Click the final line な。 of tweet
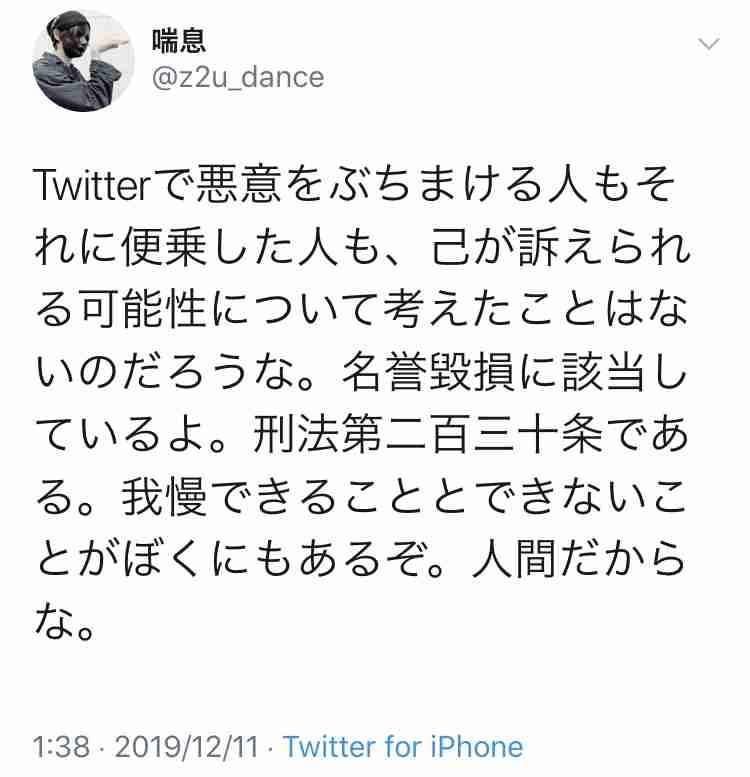 (x=64, y=622)
